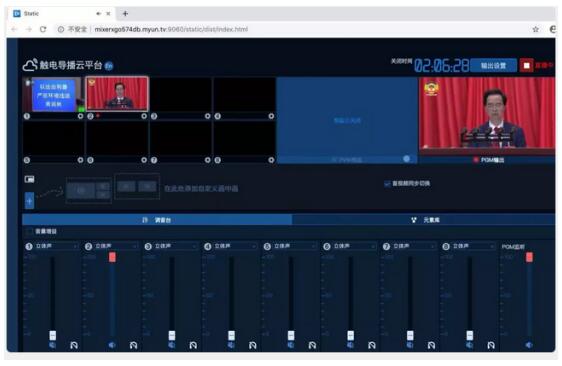Open channel 6 stereo mode dropdown
This screenshot has height=366, width=562.
pyautogui.click(x=354, y=246)
